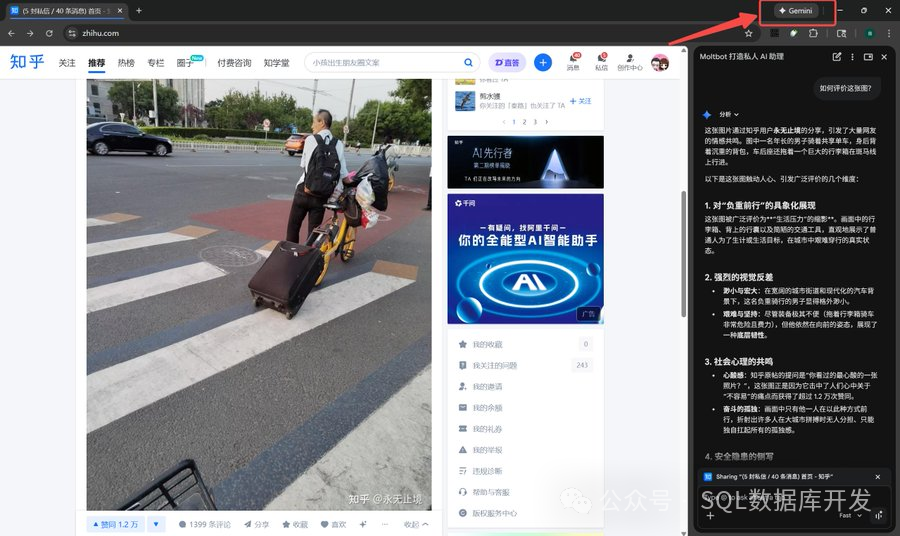Switch to the 关注 tab

[x=67, y=62]
